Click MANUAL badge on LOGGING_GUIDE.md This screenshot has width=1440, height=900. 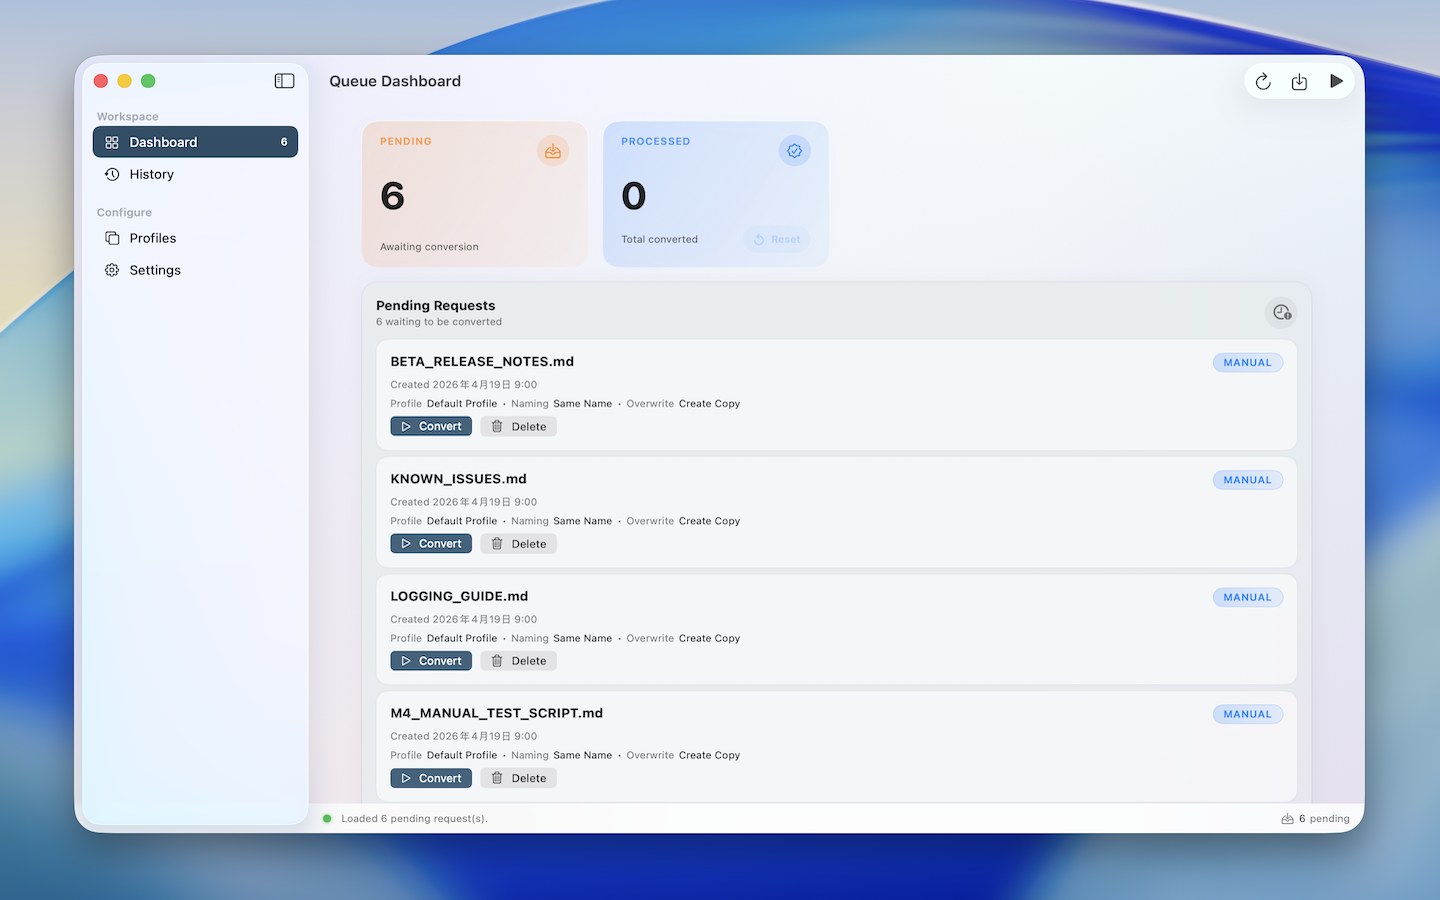click(1247, 597)
